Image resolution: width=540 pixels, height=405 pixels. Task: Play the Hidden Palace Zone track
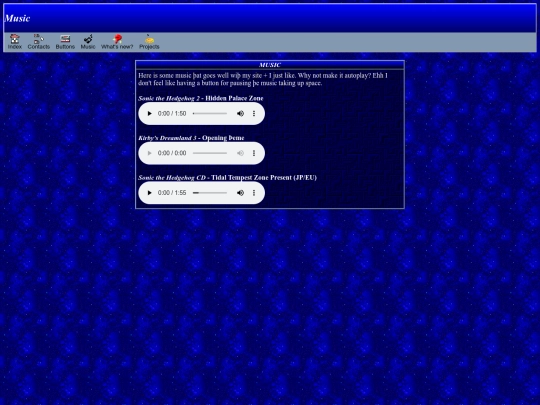click(149, 113)
